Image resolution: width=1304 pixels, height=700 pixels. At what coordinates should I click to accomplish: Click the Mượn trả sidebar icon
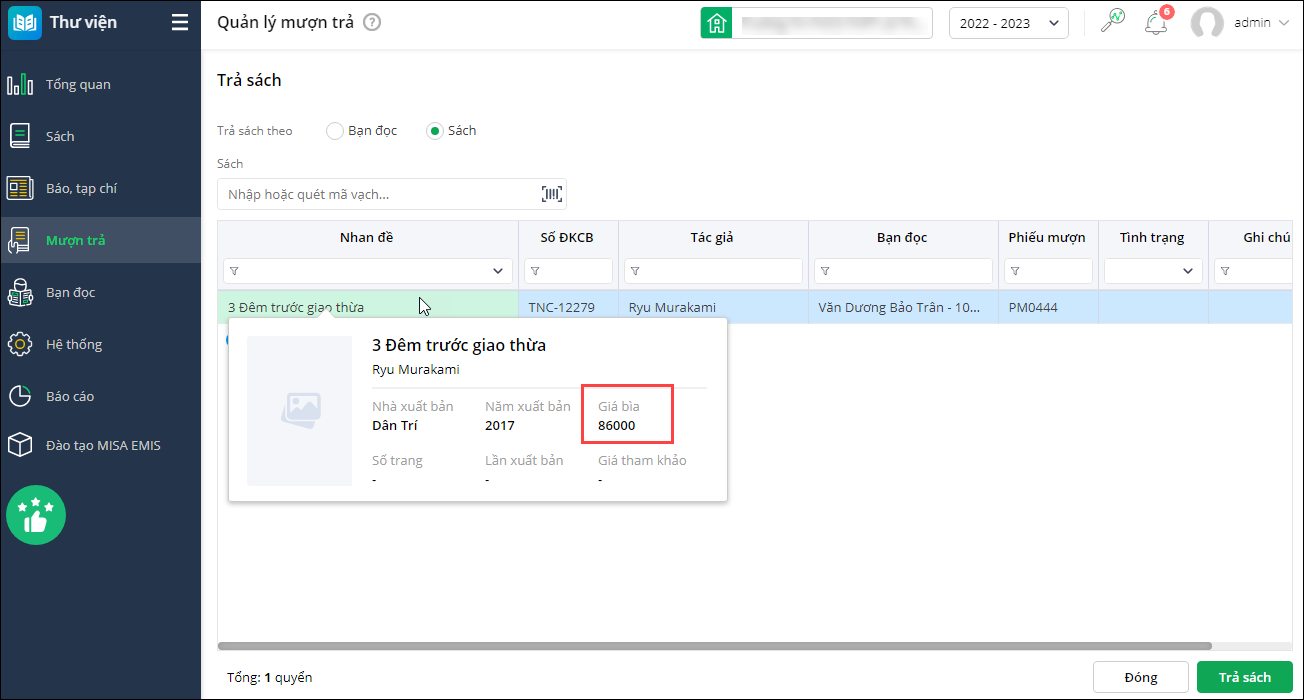pos(21,240)
